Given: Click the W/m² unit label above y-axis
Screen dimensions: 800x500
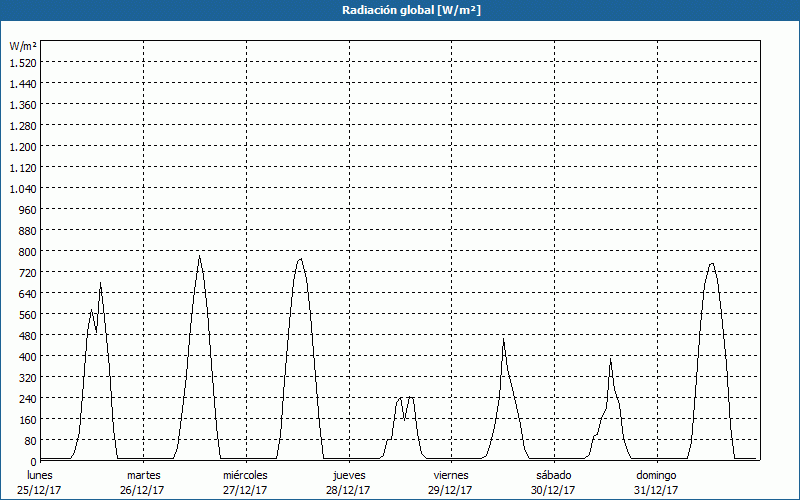Looking at the screenshot, I should (x=23, y=46).
